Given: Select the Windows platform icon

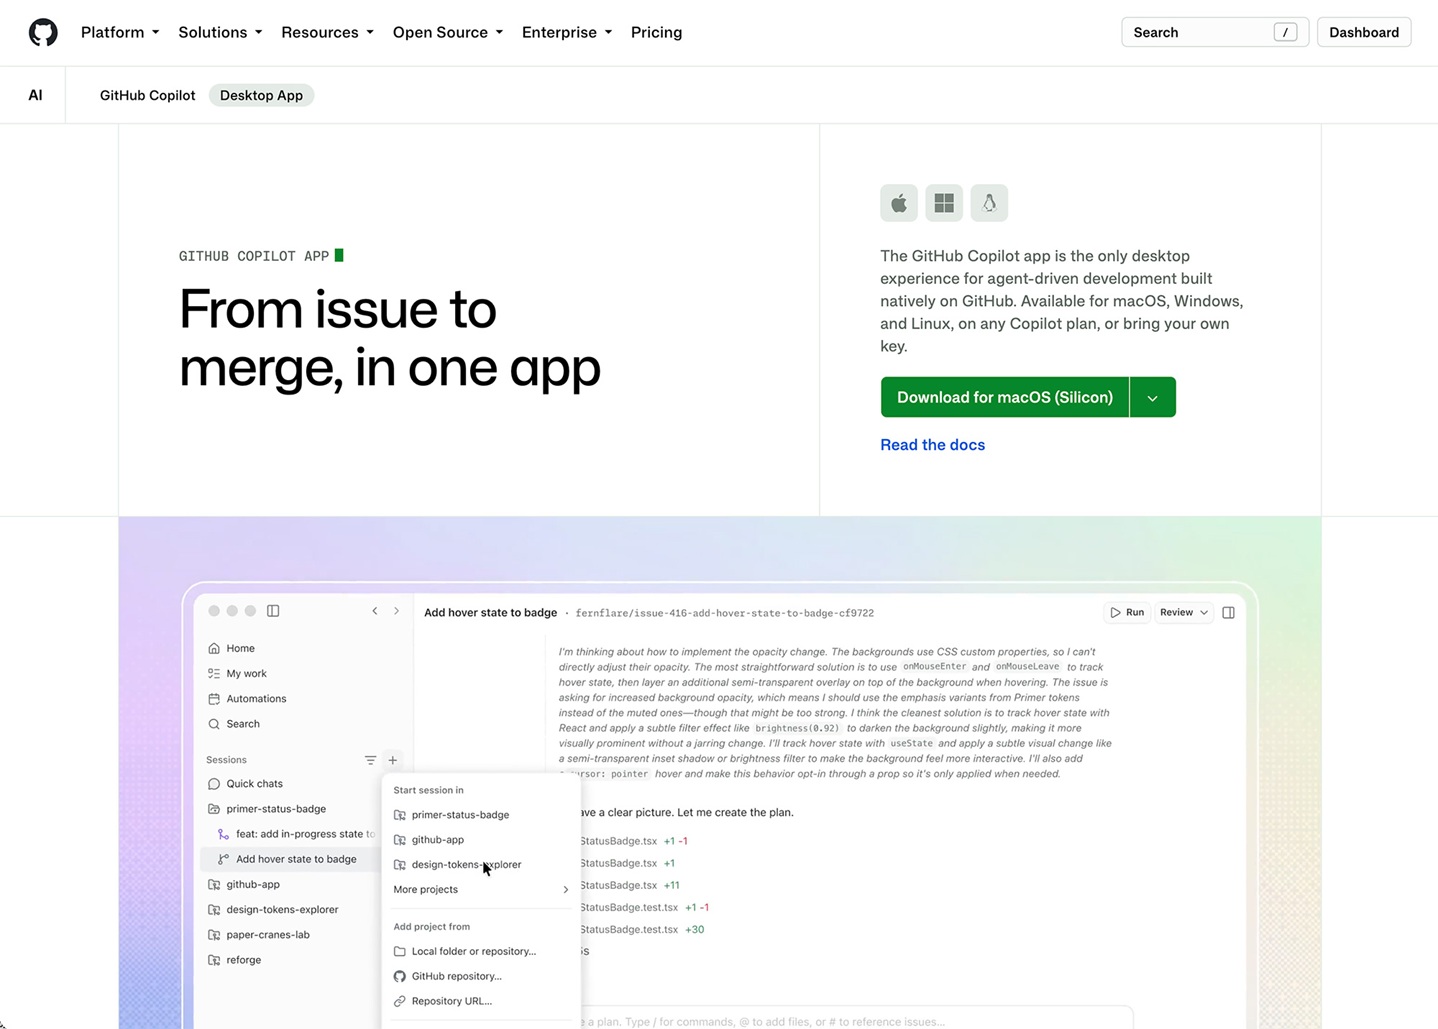Looking at the screenshot, I should click(944, 203).
